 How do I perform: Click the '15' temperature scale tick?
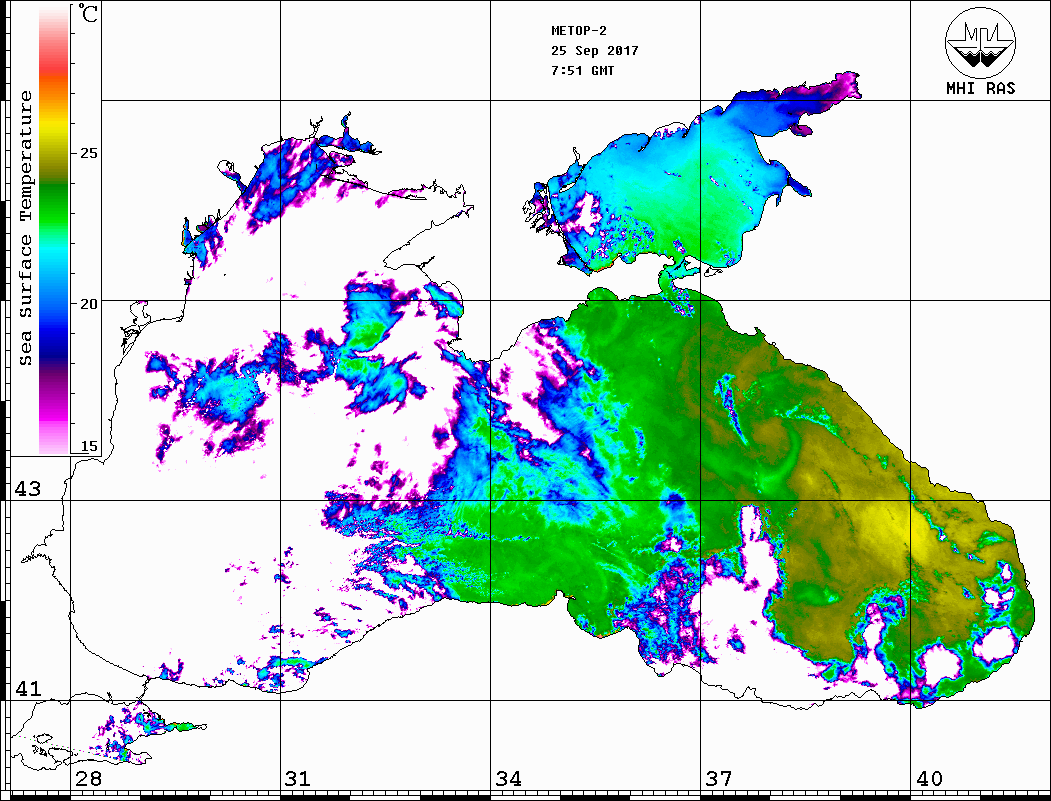click(88, 446)
